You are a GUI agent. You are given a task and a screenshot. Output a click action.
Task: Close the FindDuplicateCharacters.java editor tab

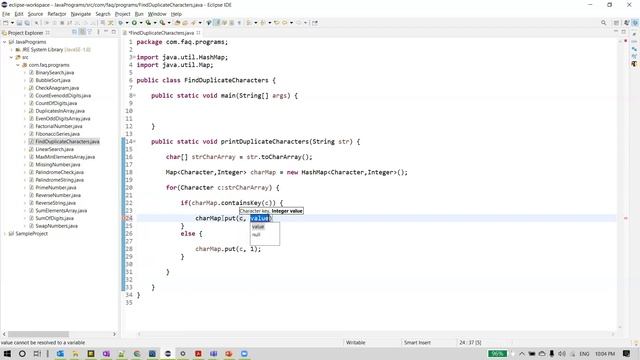(x=198, y=33)
